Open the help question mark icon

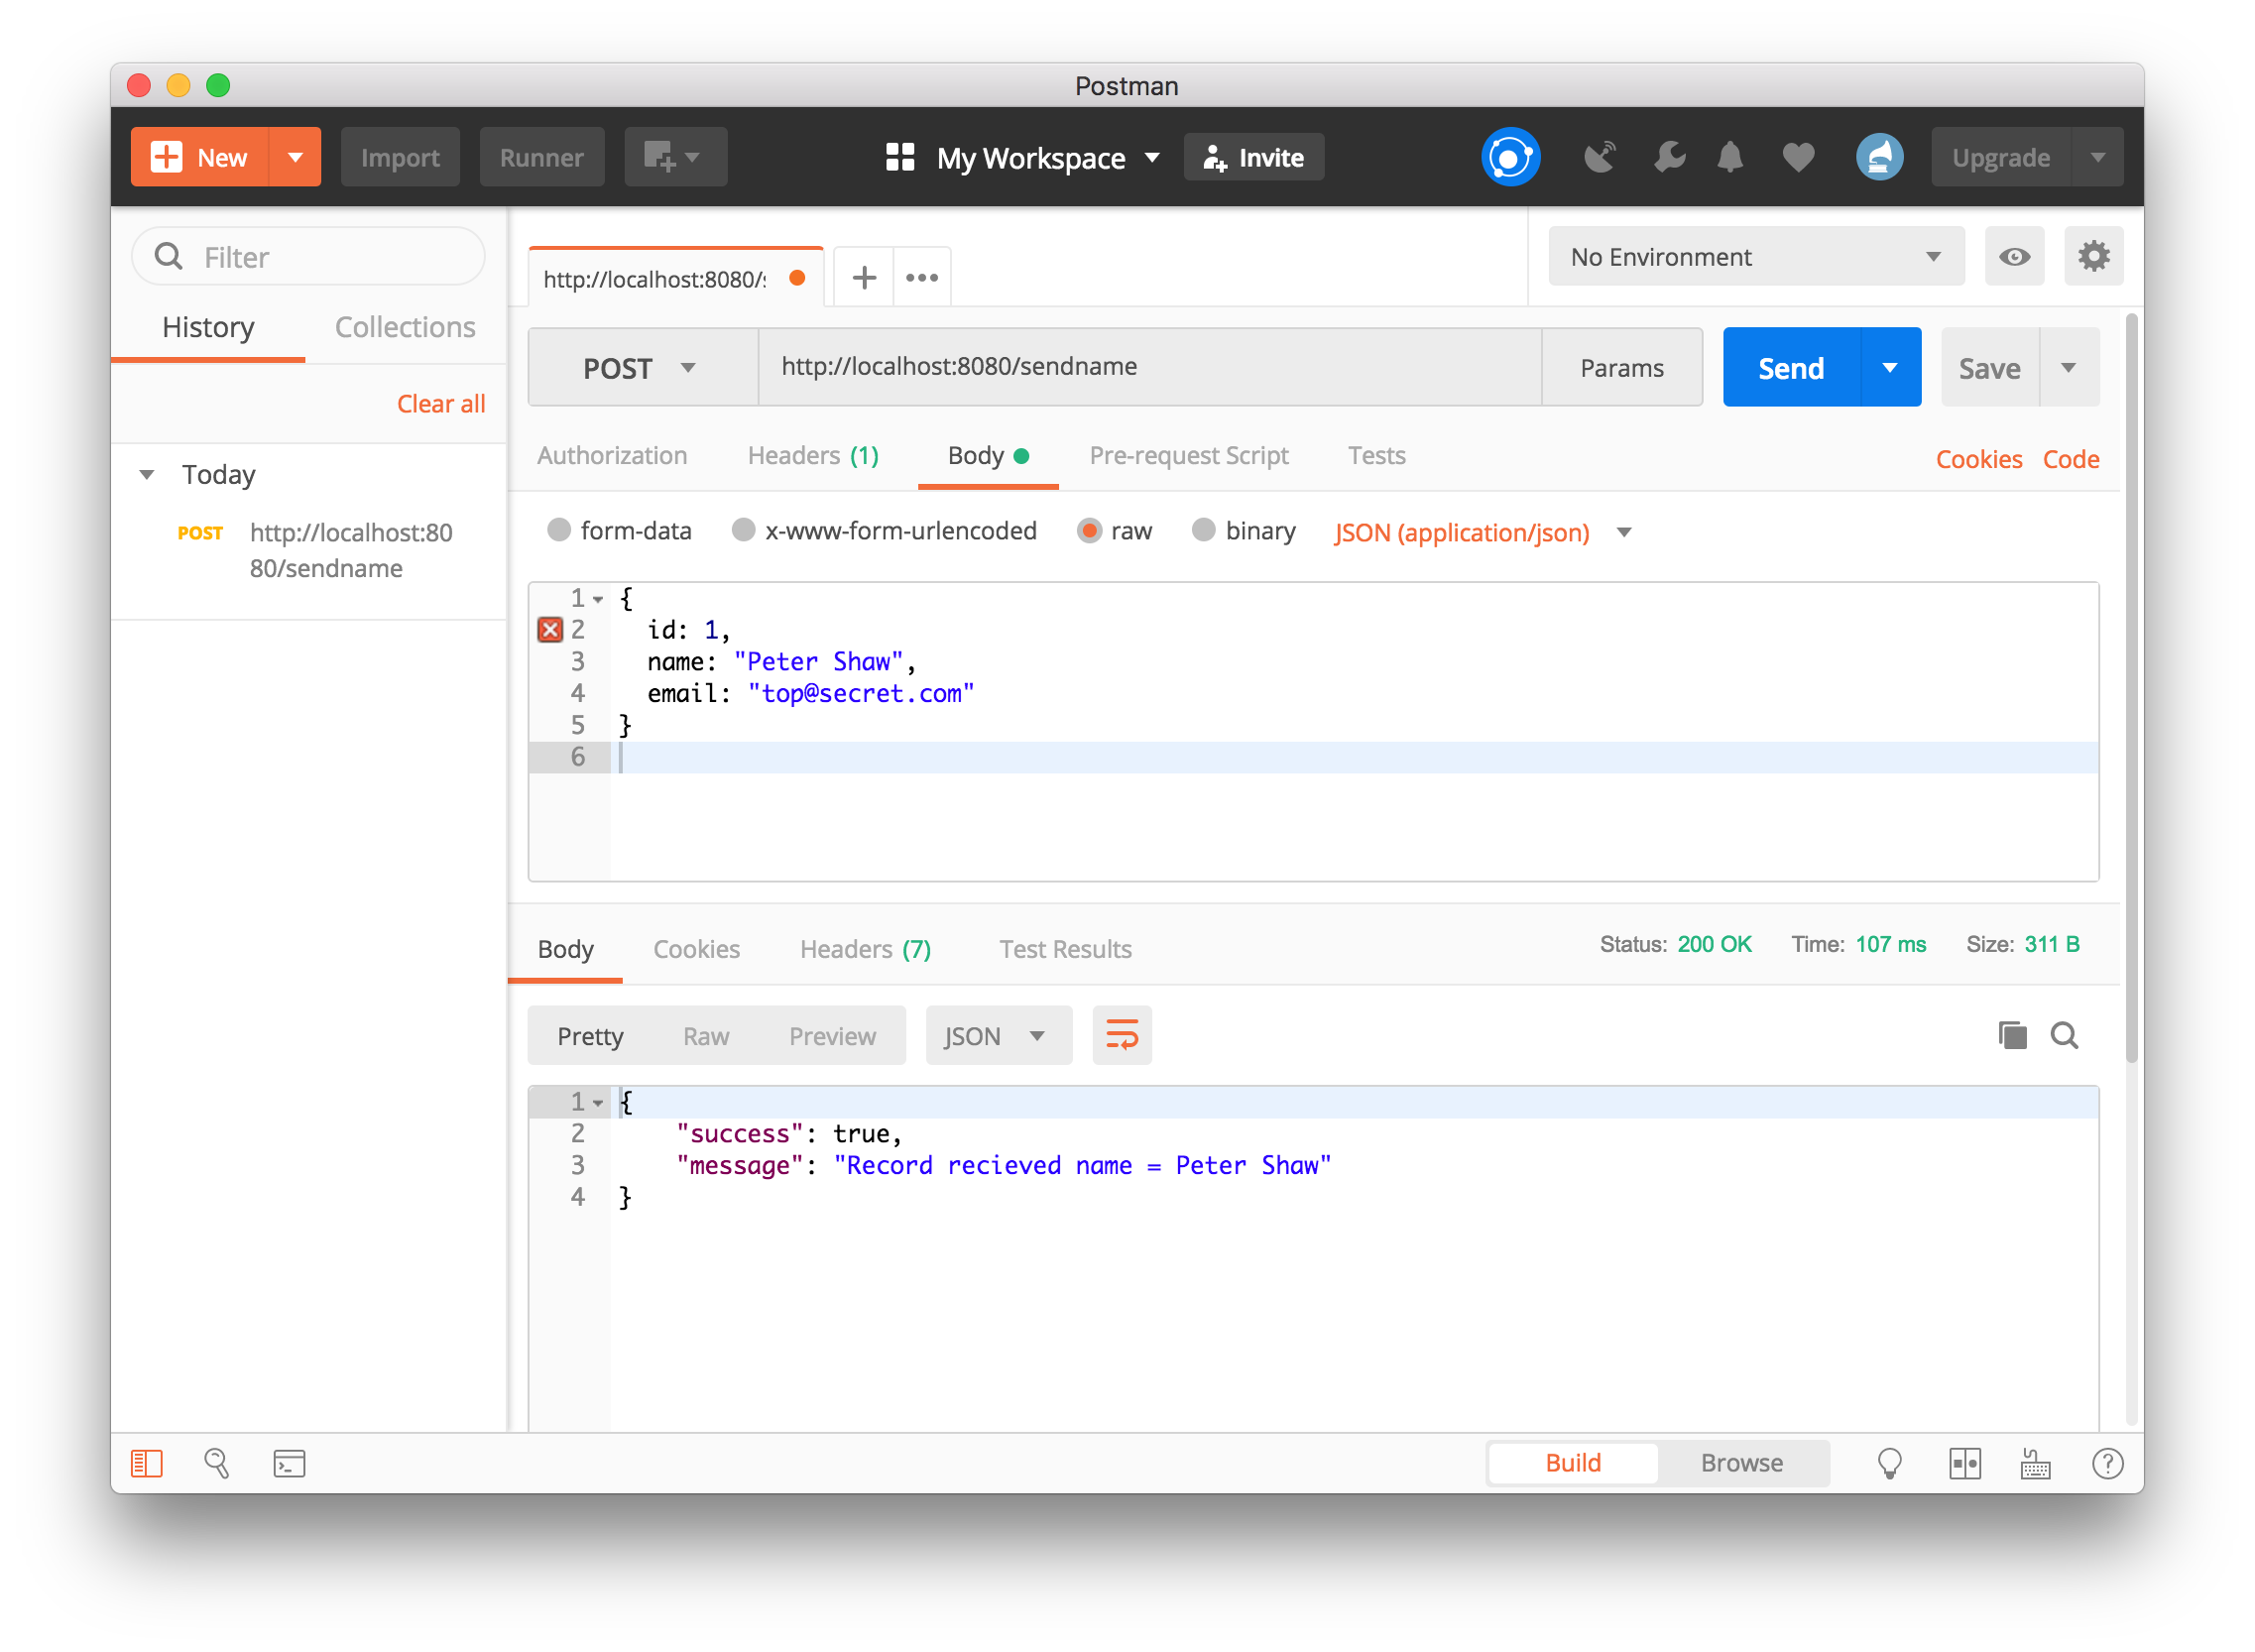pyautogui.click(x=2107, y=1463)
